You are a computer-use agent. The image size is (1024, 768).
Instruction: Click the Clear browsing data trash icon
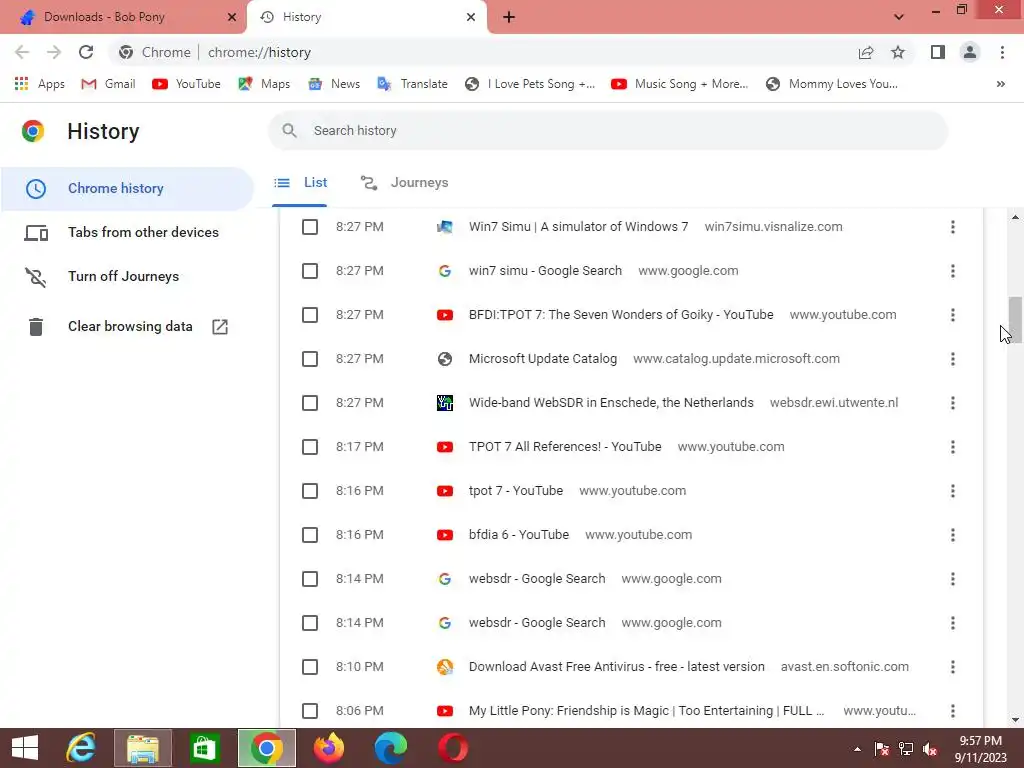[x=36, y=327]
